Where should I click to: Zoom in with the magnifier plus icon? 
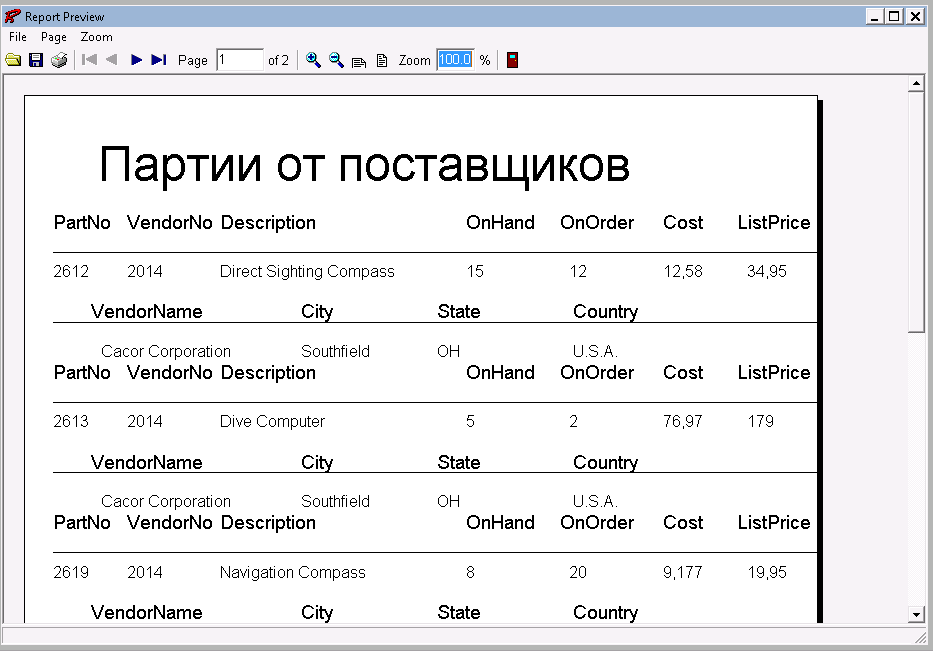point(313,60)
